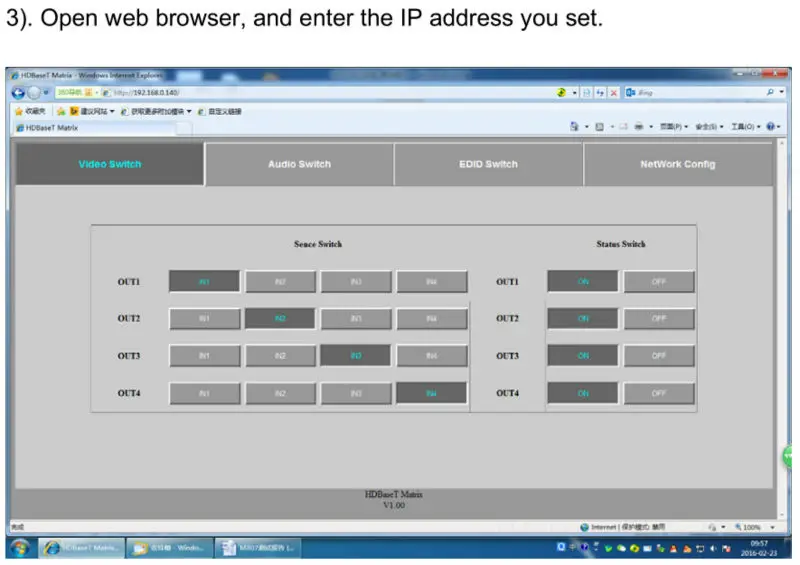Route OUT1 to IN2 in Source Switch
Viewport: 800px width, 565px height.
[280, 282]
